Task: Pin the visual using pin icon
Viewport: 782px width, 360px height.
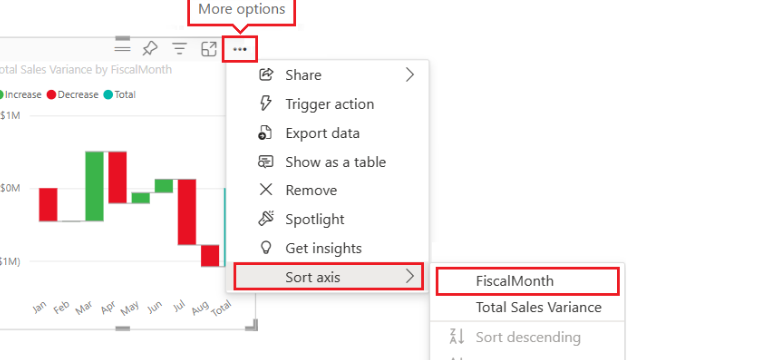Action: click(x=150, y=49)
